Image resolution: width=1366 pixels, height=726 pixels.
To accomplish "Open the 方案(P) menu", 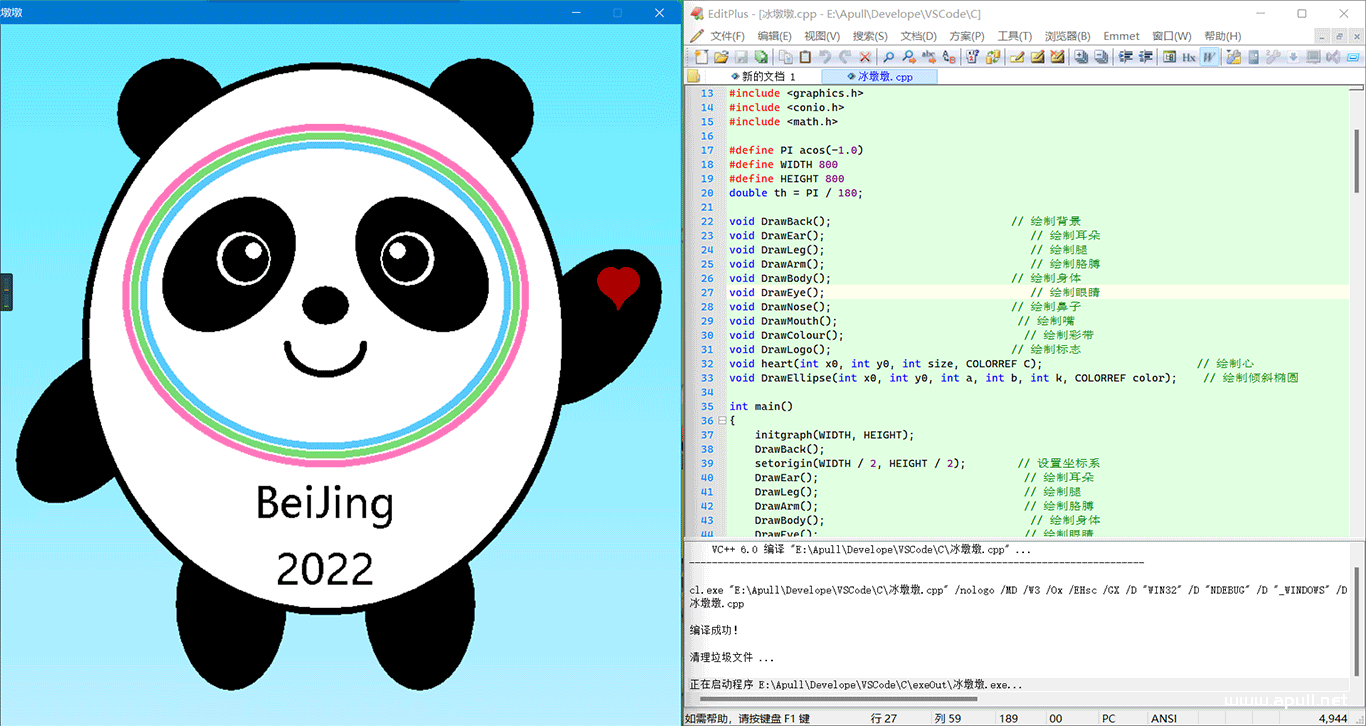I will click(x=967, y=36).
